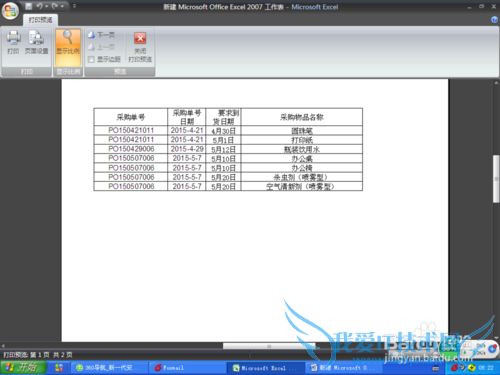Click the system tray clock 08:22
500x375 pixels.
486,368
